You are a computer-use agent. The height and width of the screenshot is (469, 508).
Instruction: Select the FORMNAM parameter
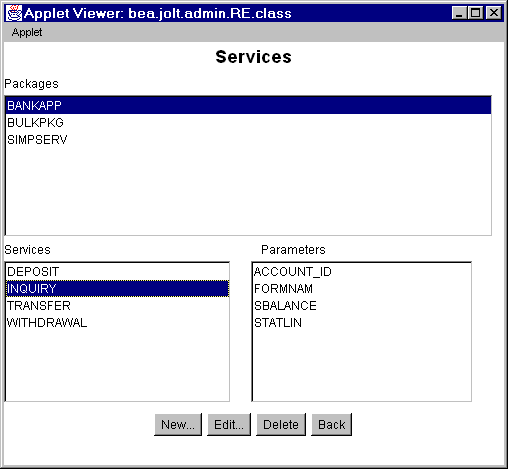(x=362, y=288)
